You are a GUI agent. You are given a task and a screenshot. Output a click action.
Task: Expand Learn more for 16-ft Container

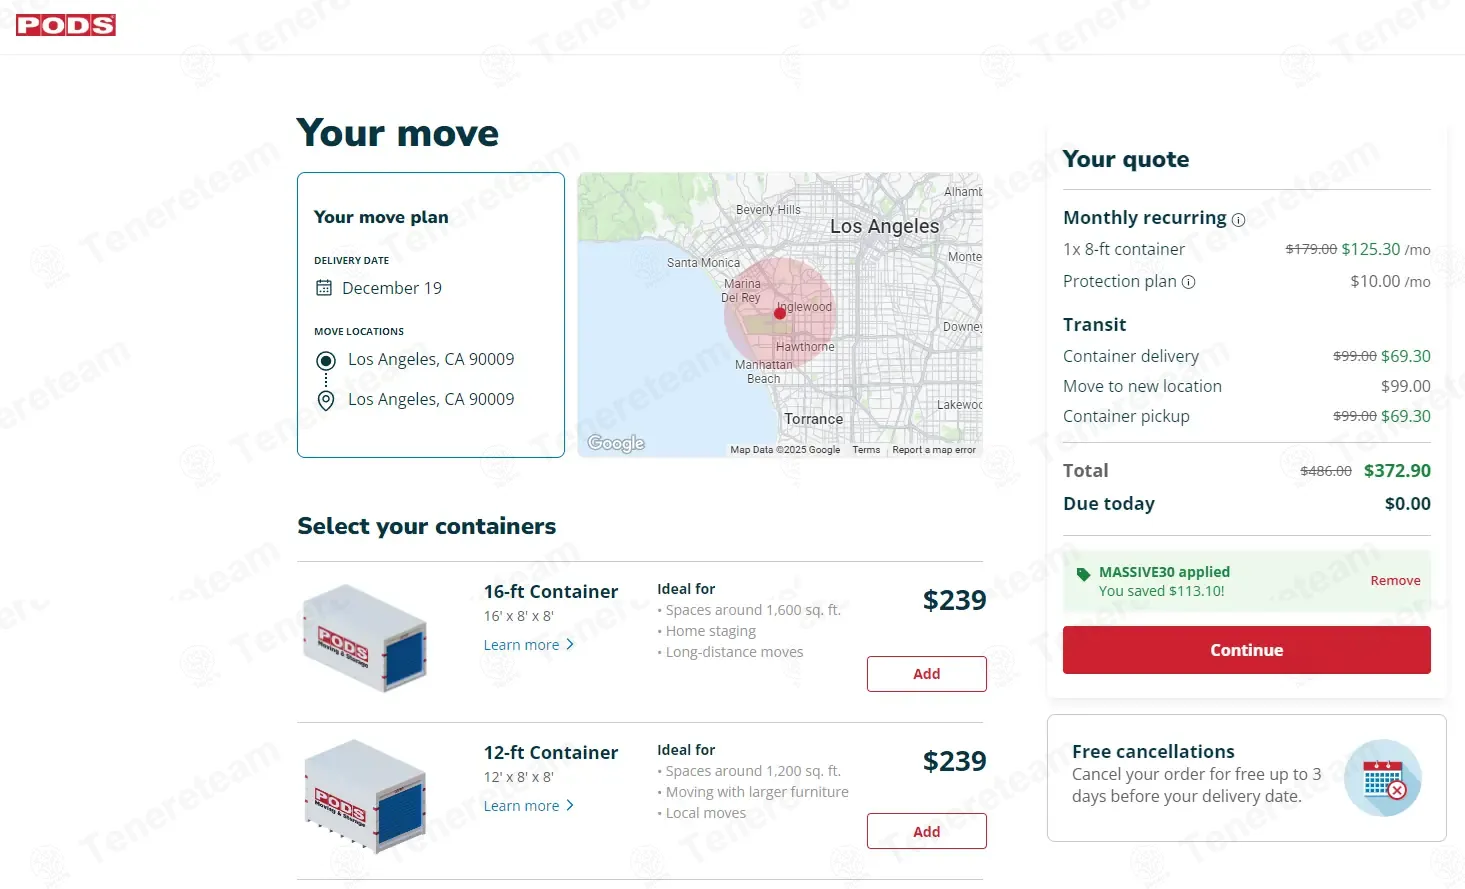click(x=528, y=645)
